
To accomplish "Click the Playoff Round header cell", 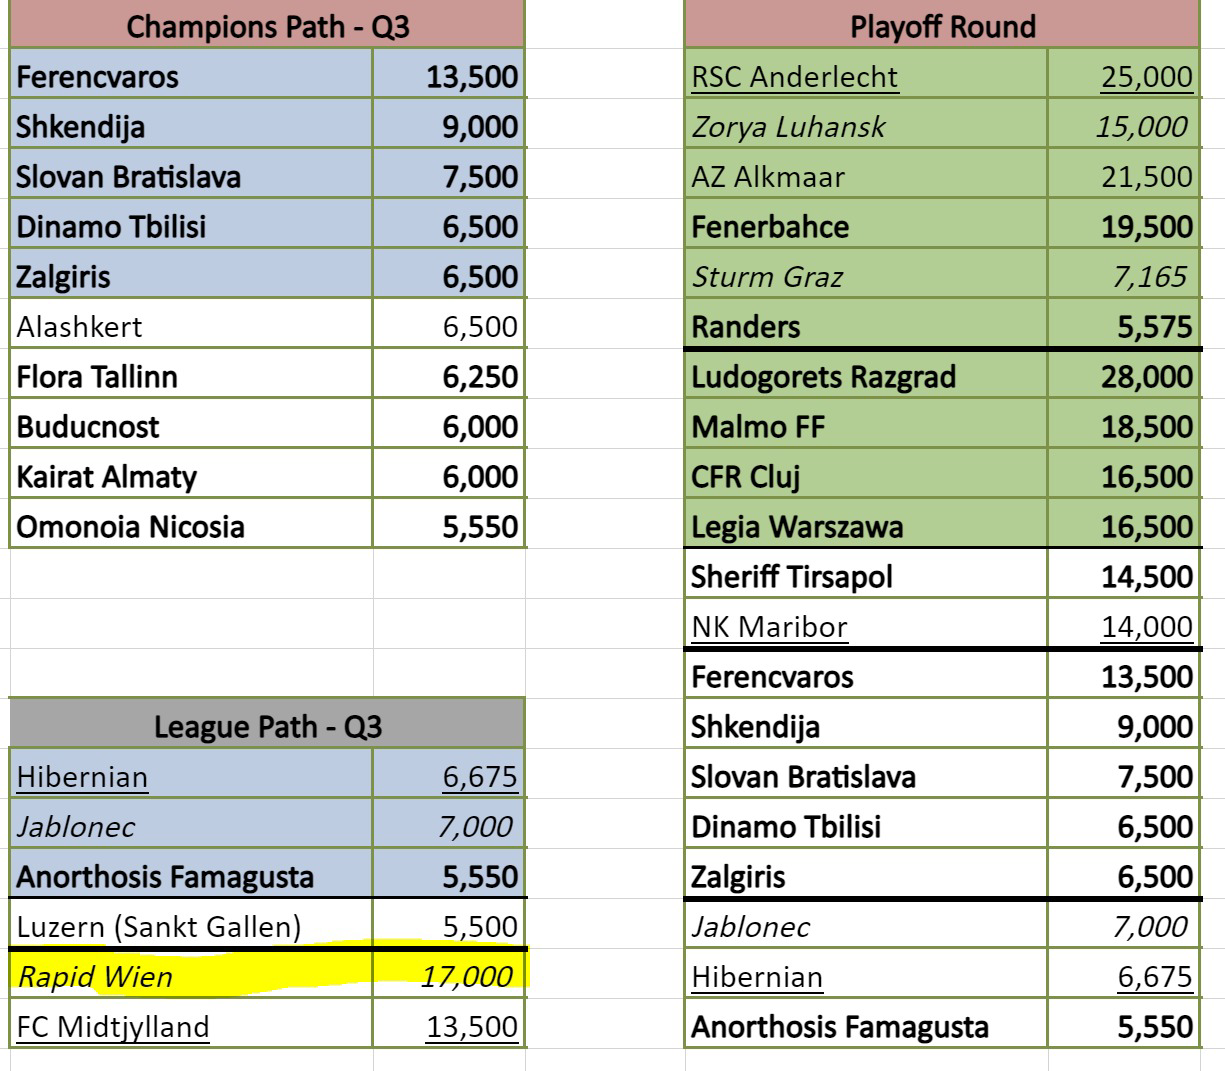I will 942,26.
